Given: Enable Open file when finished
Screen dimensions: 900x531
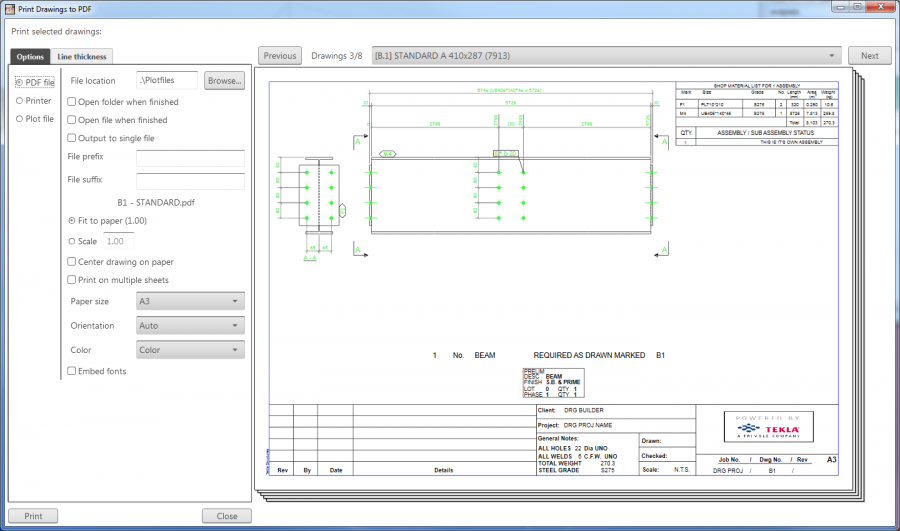Looking at the screenshot, I should tap(72, 120).
